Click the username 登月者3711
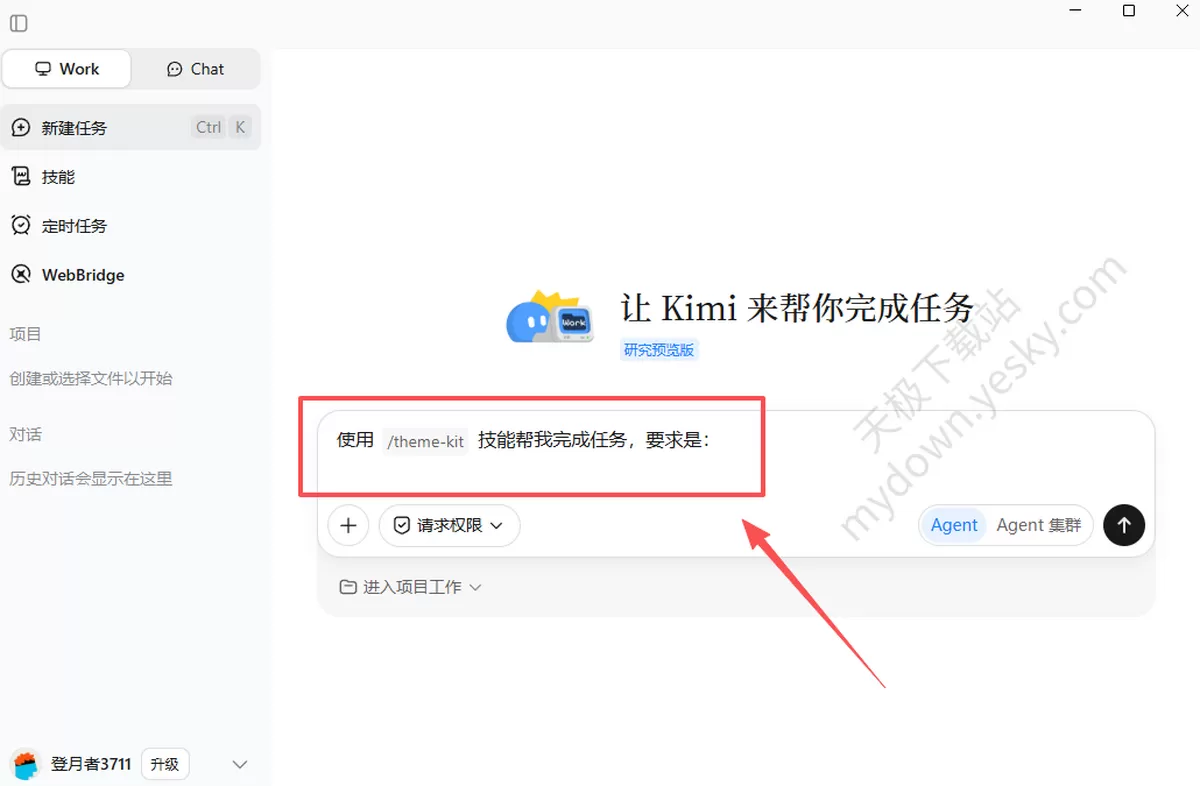This screenshot has height=786, width=1200. (x=91, y=764)
